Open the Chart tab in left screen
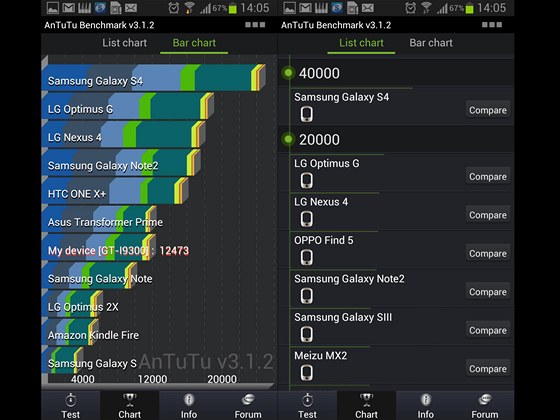 click(129, 405)
